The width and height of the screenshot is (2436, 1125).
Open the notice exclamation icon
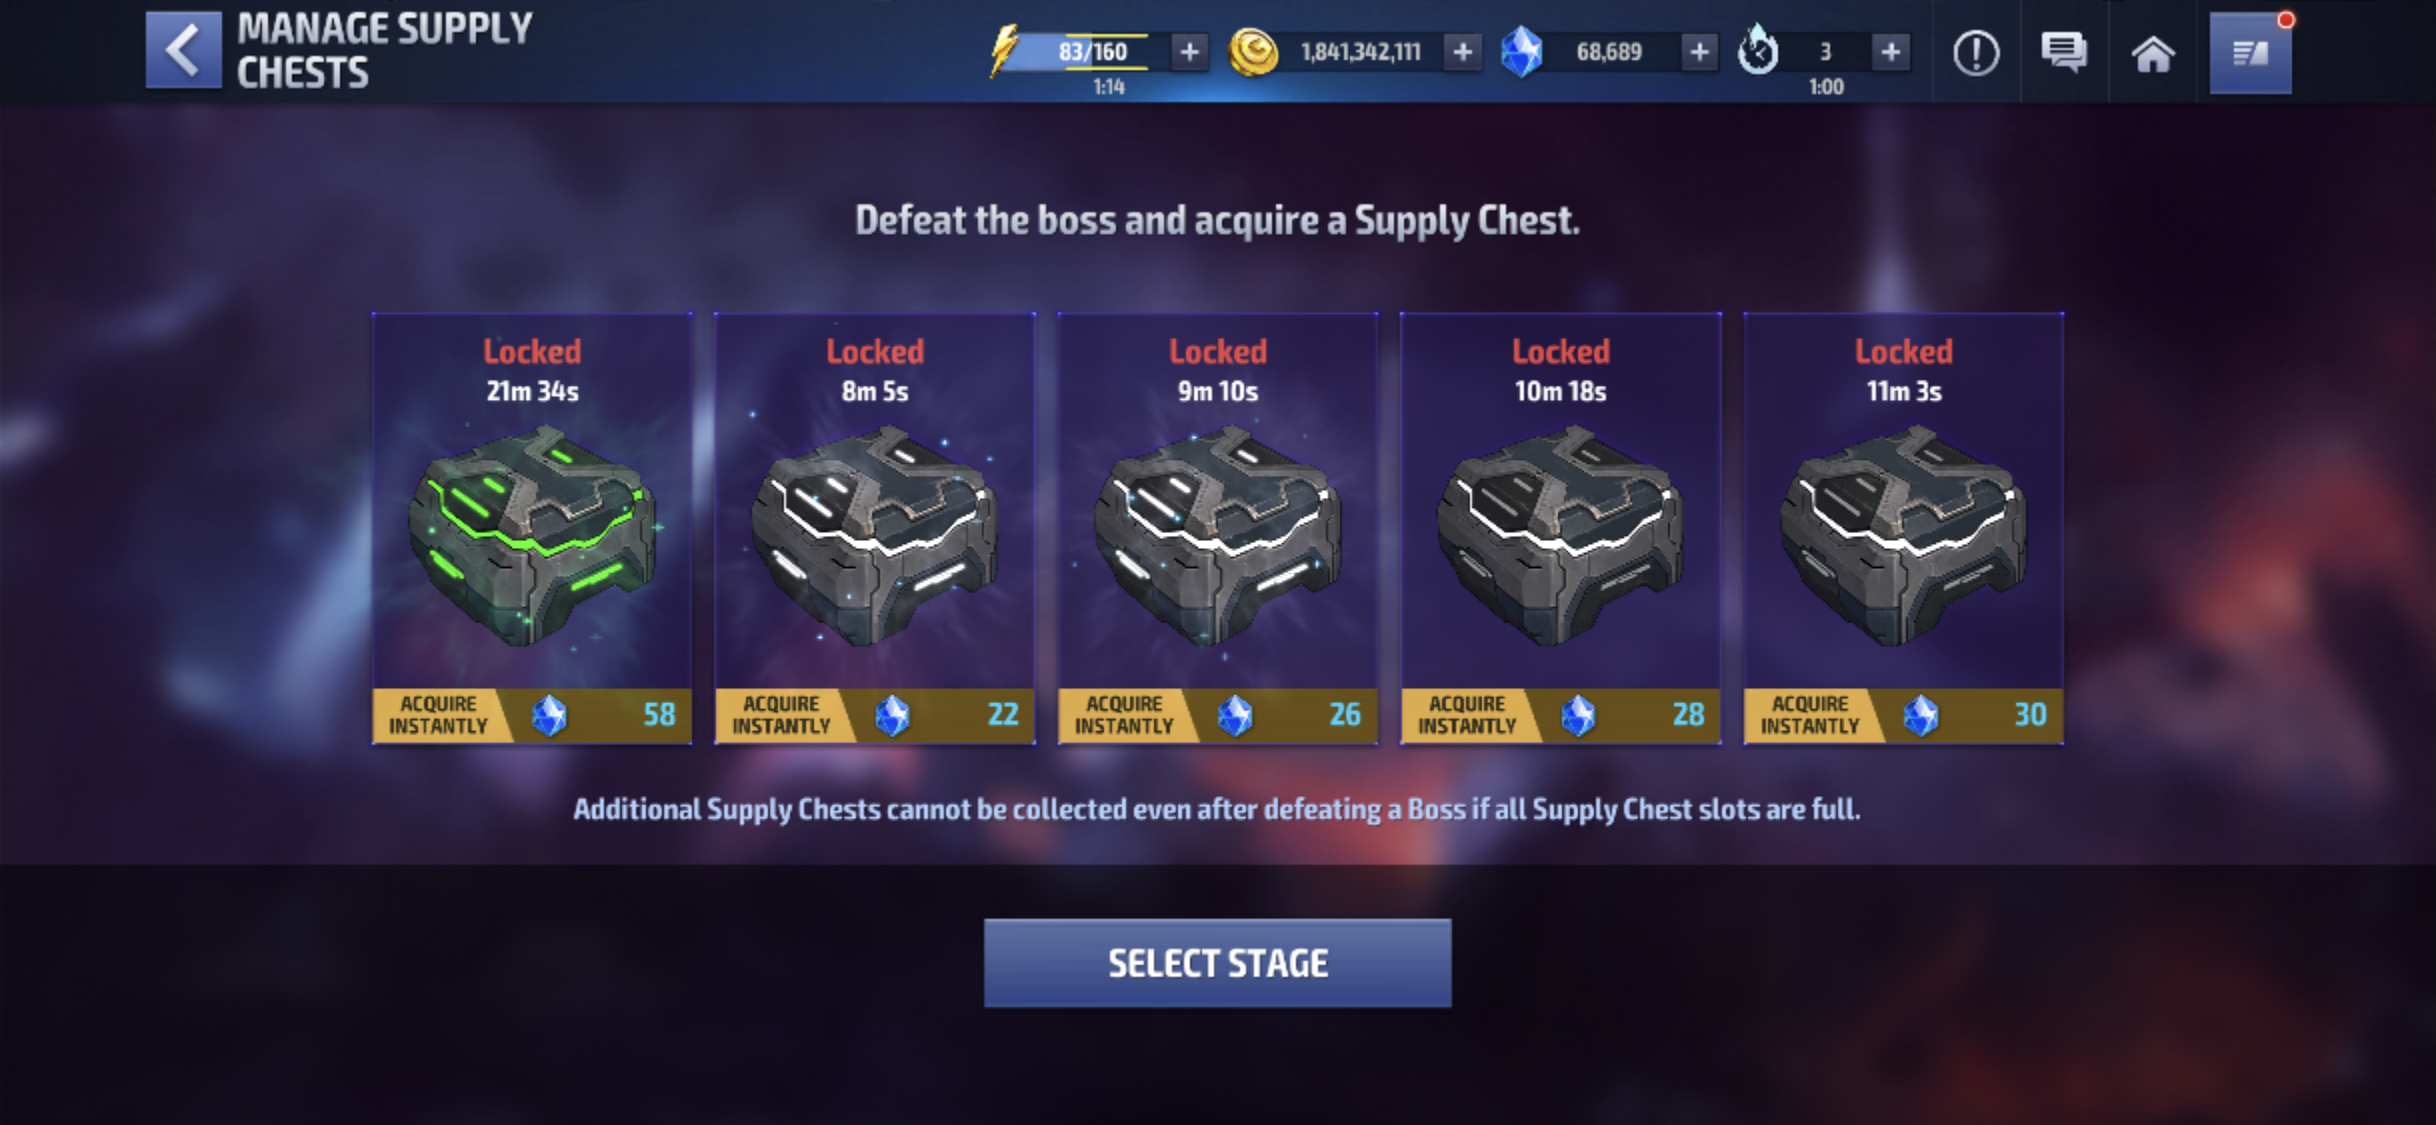coord(1976,53)
